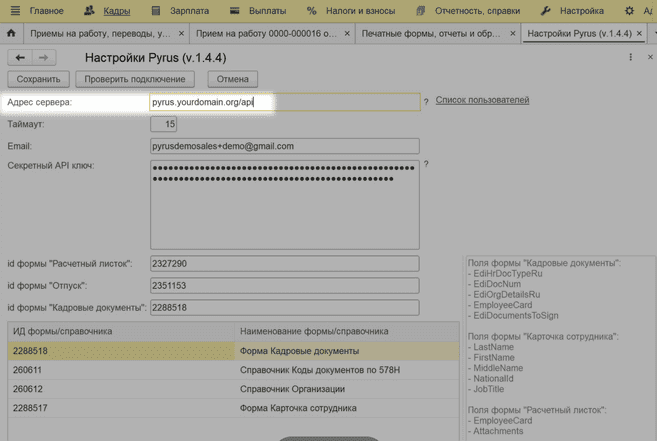Click the home icon tab

pyautogui.click(x=11, y=33)
